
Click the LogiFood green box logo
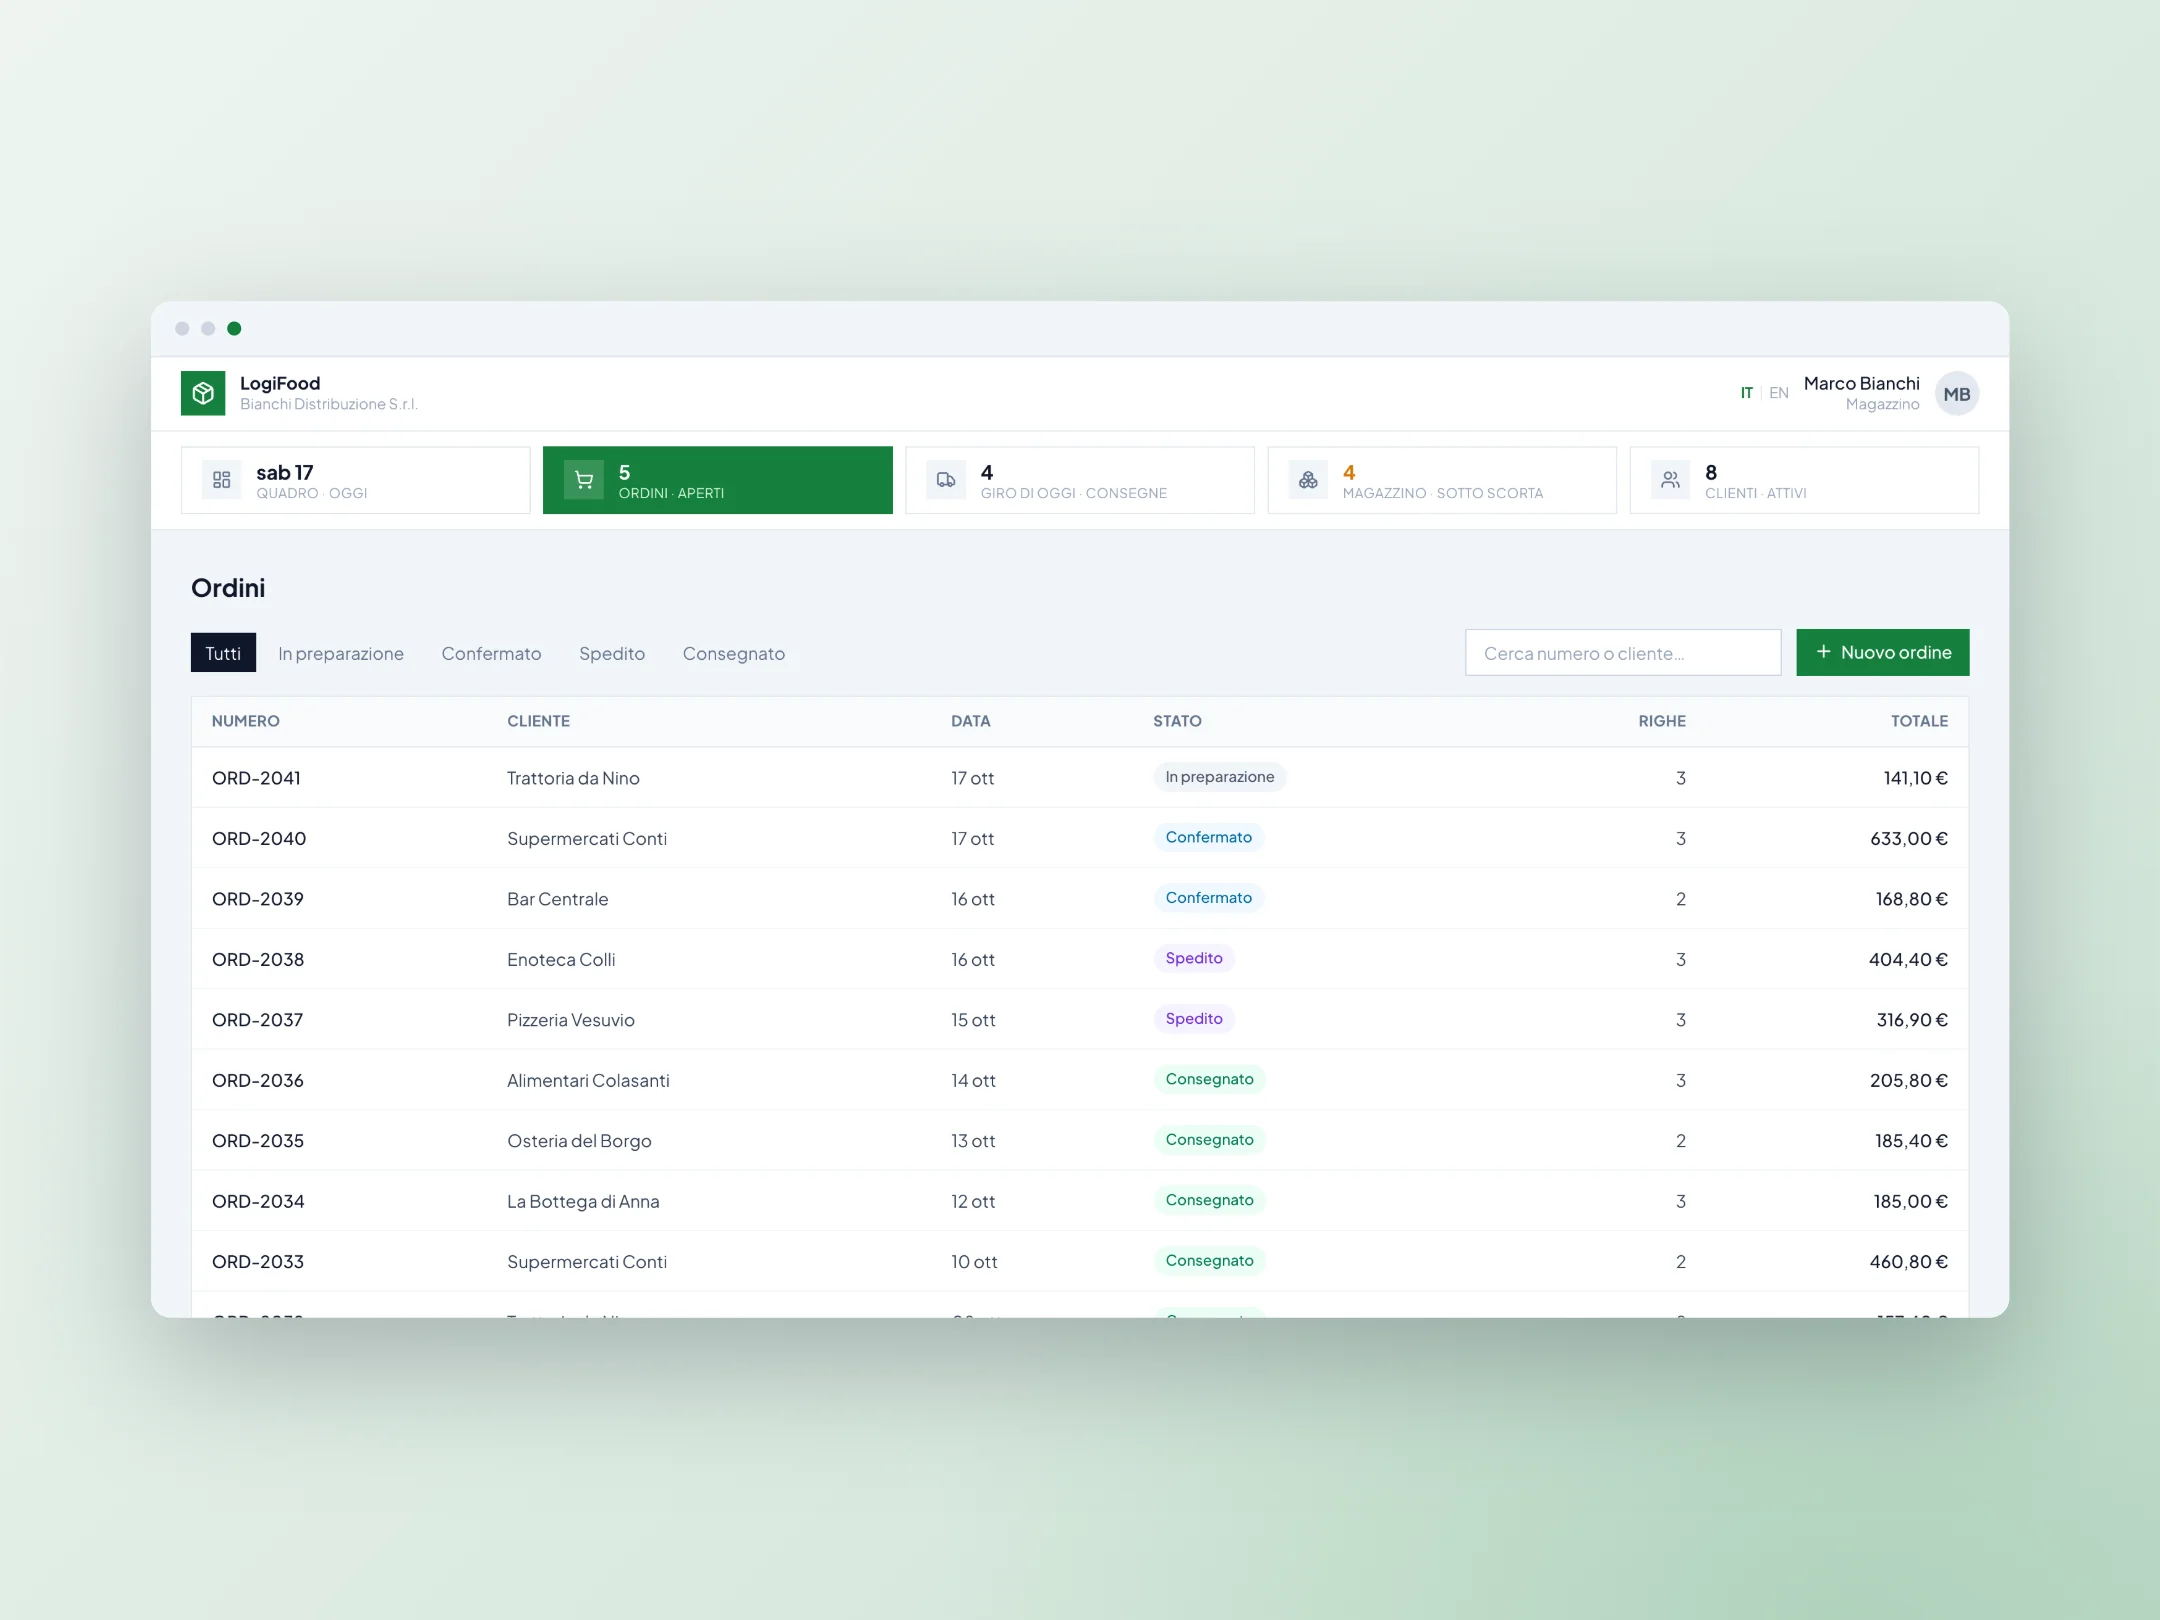pos(203,393)
